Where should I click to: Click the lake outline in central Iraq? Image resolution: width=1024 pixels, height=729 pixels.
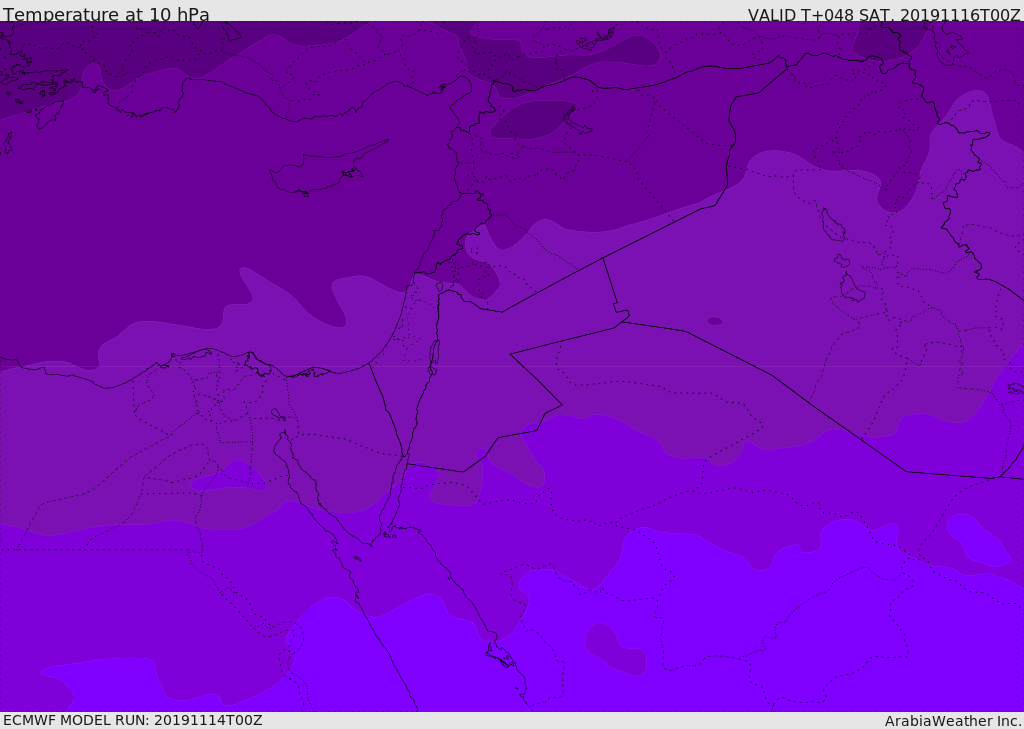[833, 225]
